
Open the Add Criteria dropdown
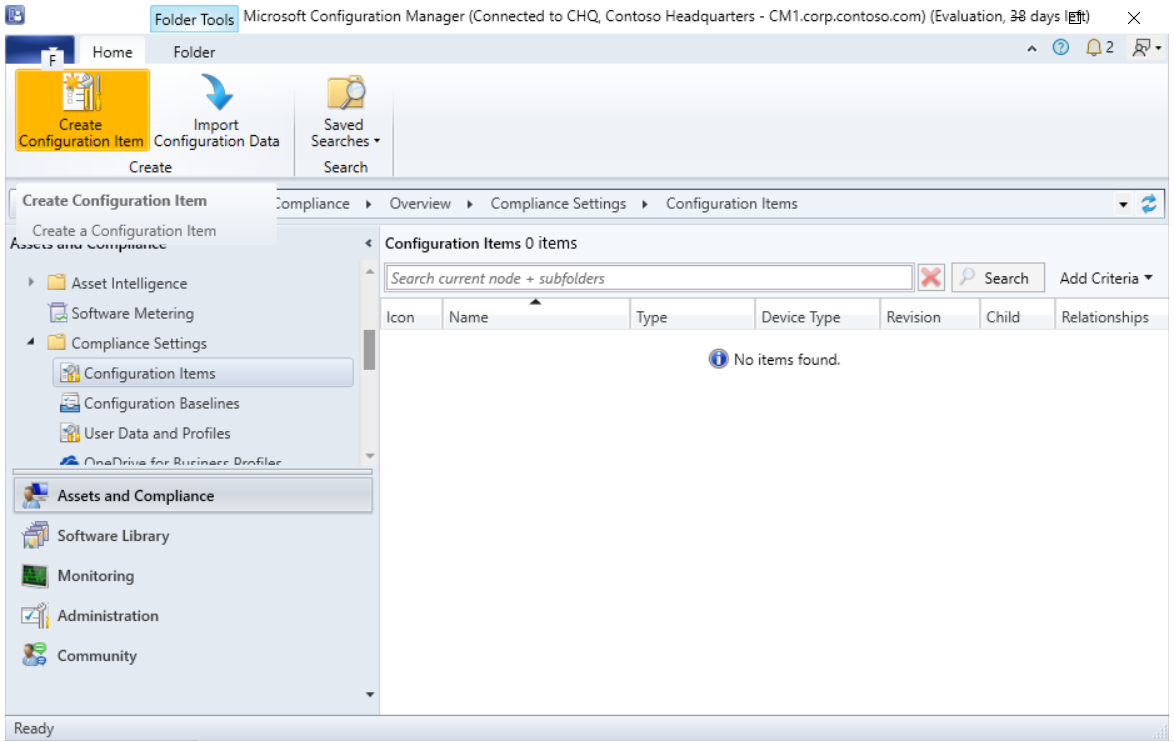pos(1106,278)
